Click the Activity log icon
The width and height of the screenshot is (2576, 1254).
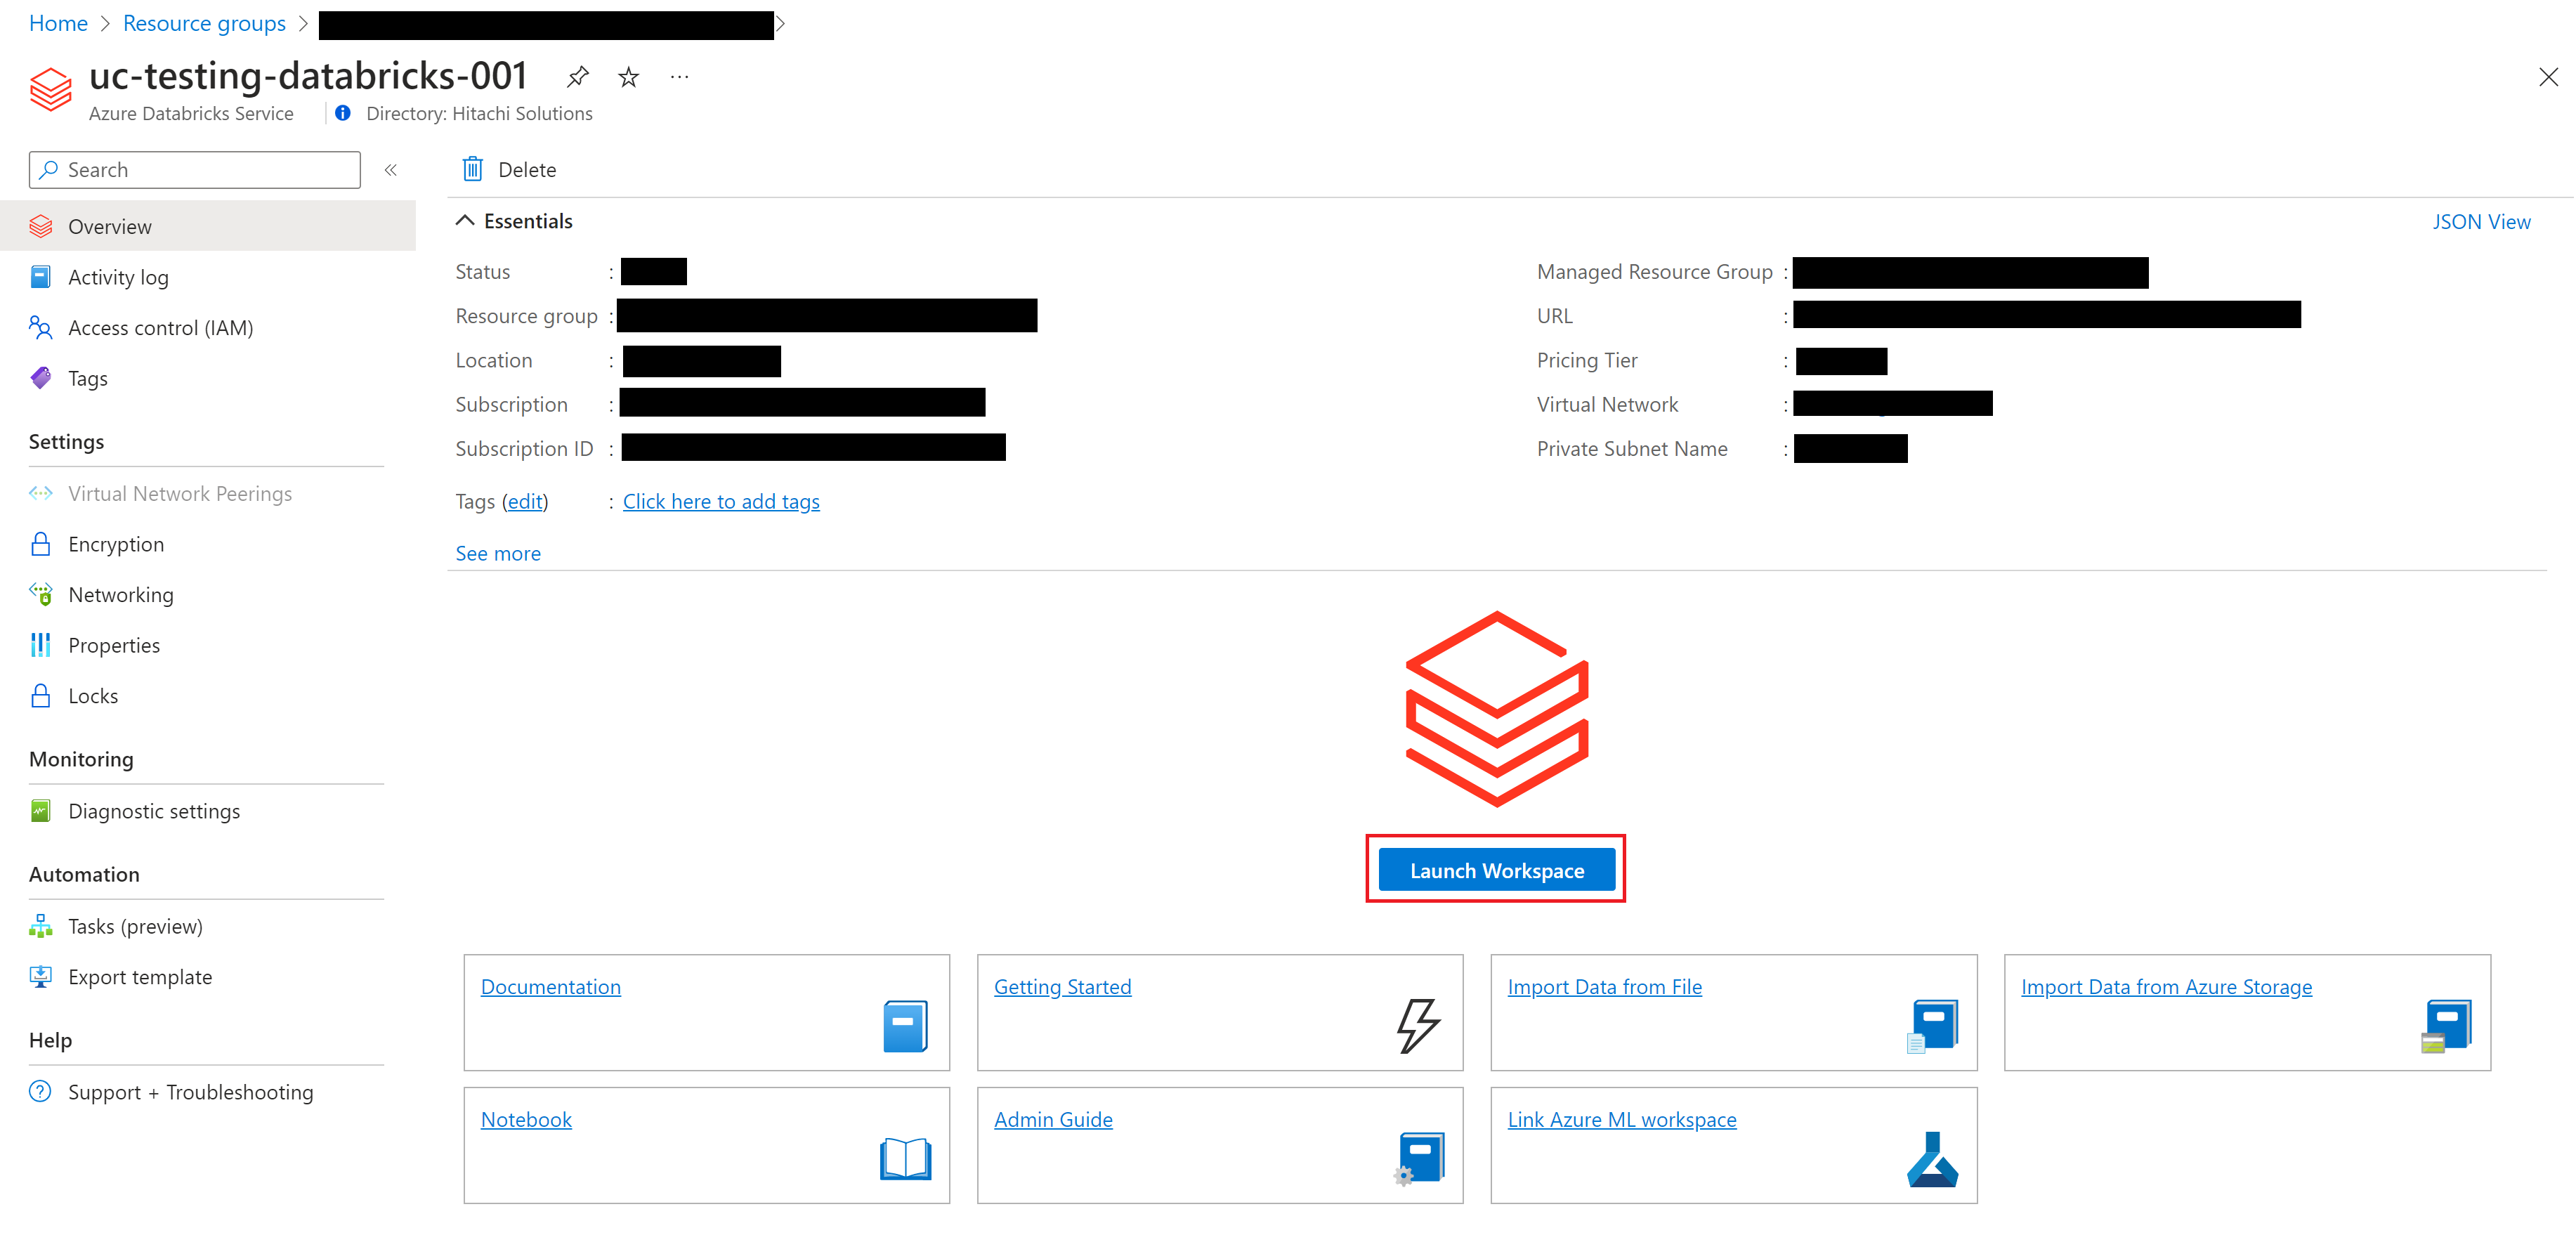pyautogui.click(x=41, y=277)
